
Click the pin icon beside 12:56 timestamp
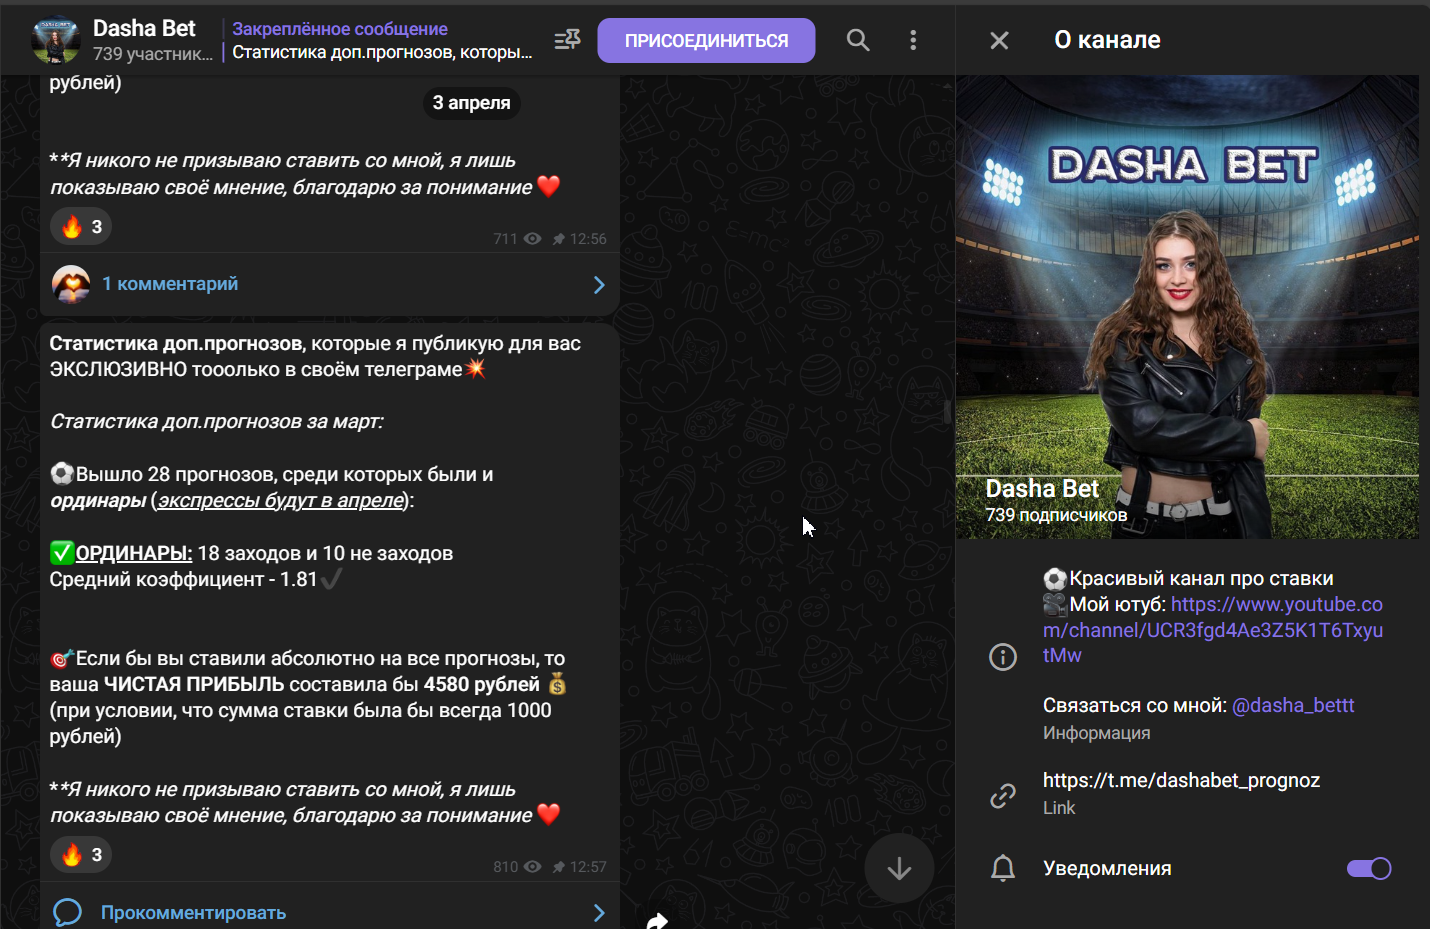click(558, 239)
